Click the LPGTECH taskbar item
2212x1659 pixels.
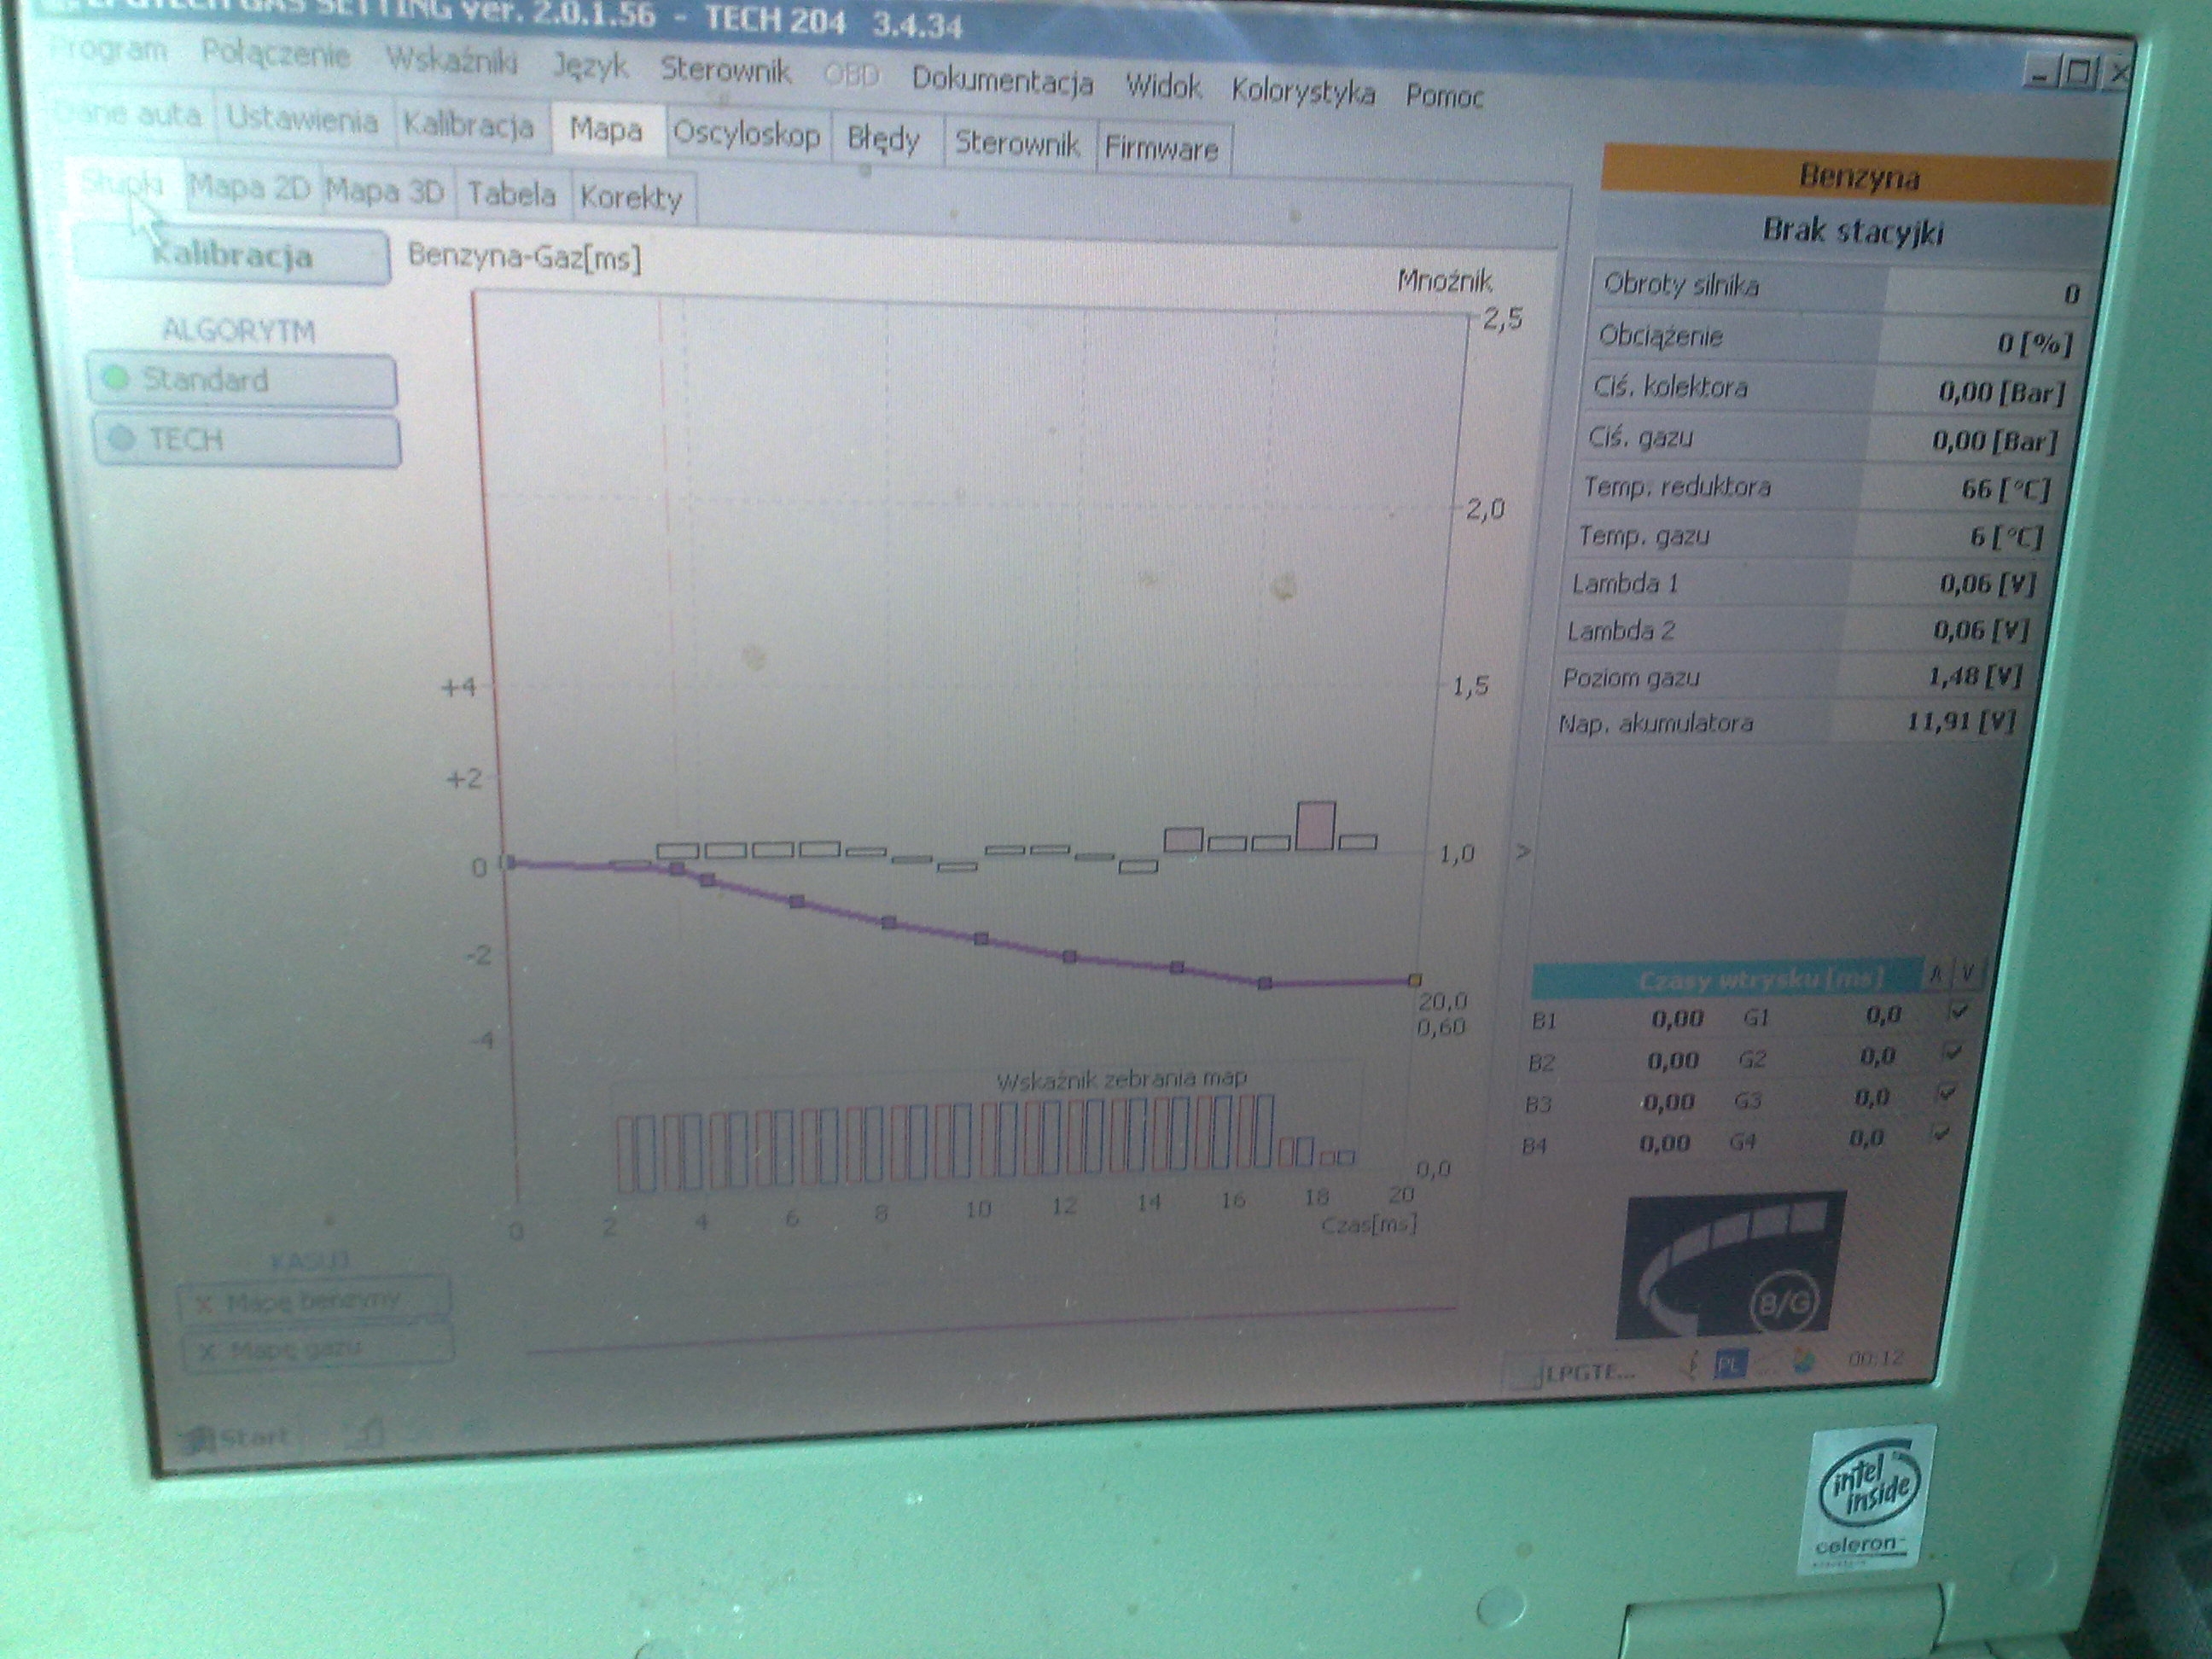point(1578,1372)
